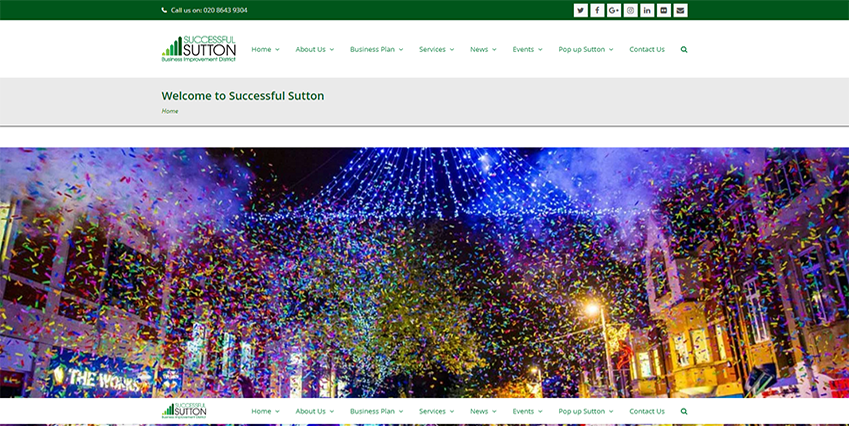Open the Flickr social icon
The width and height of the screenshot is (849, 426).
pos(664,10)
